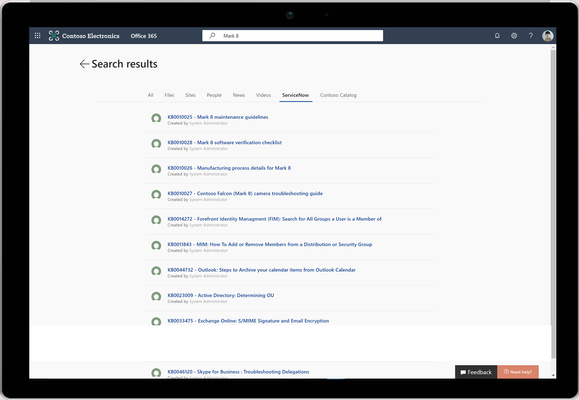Open the notifications bell icon
Viewport: 579px width, 400px height.
497,36
